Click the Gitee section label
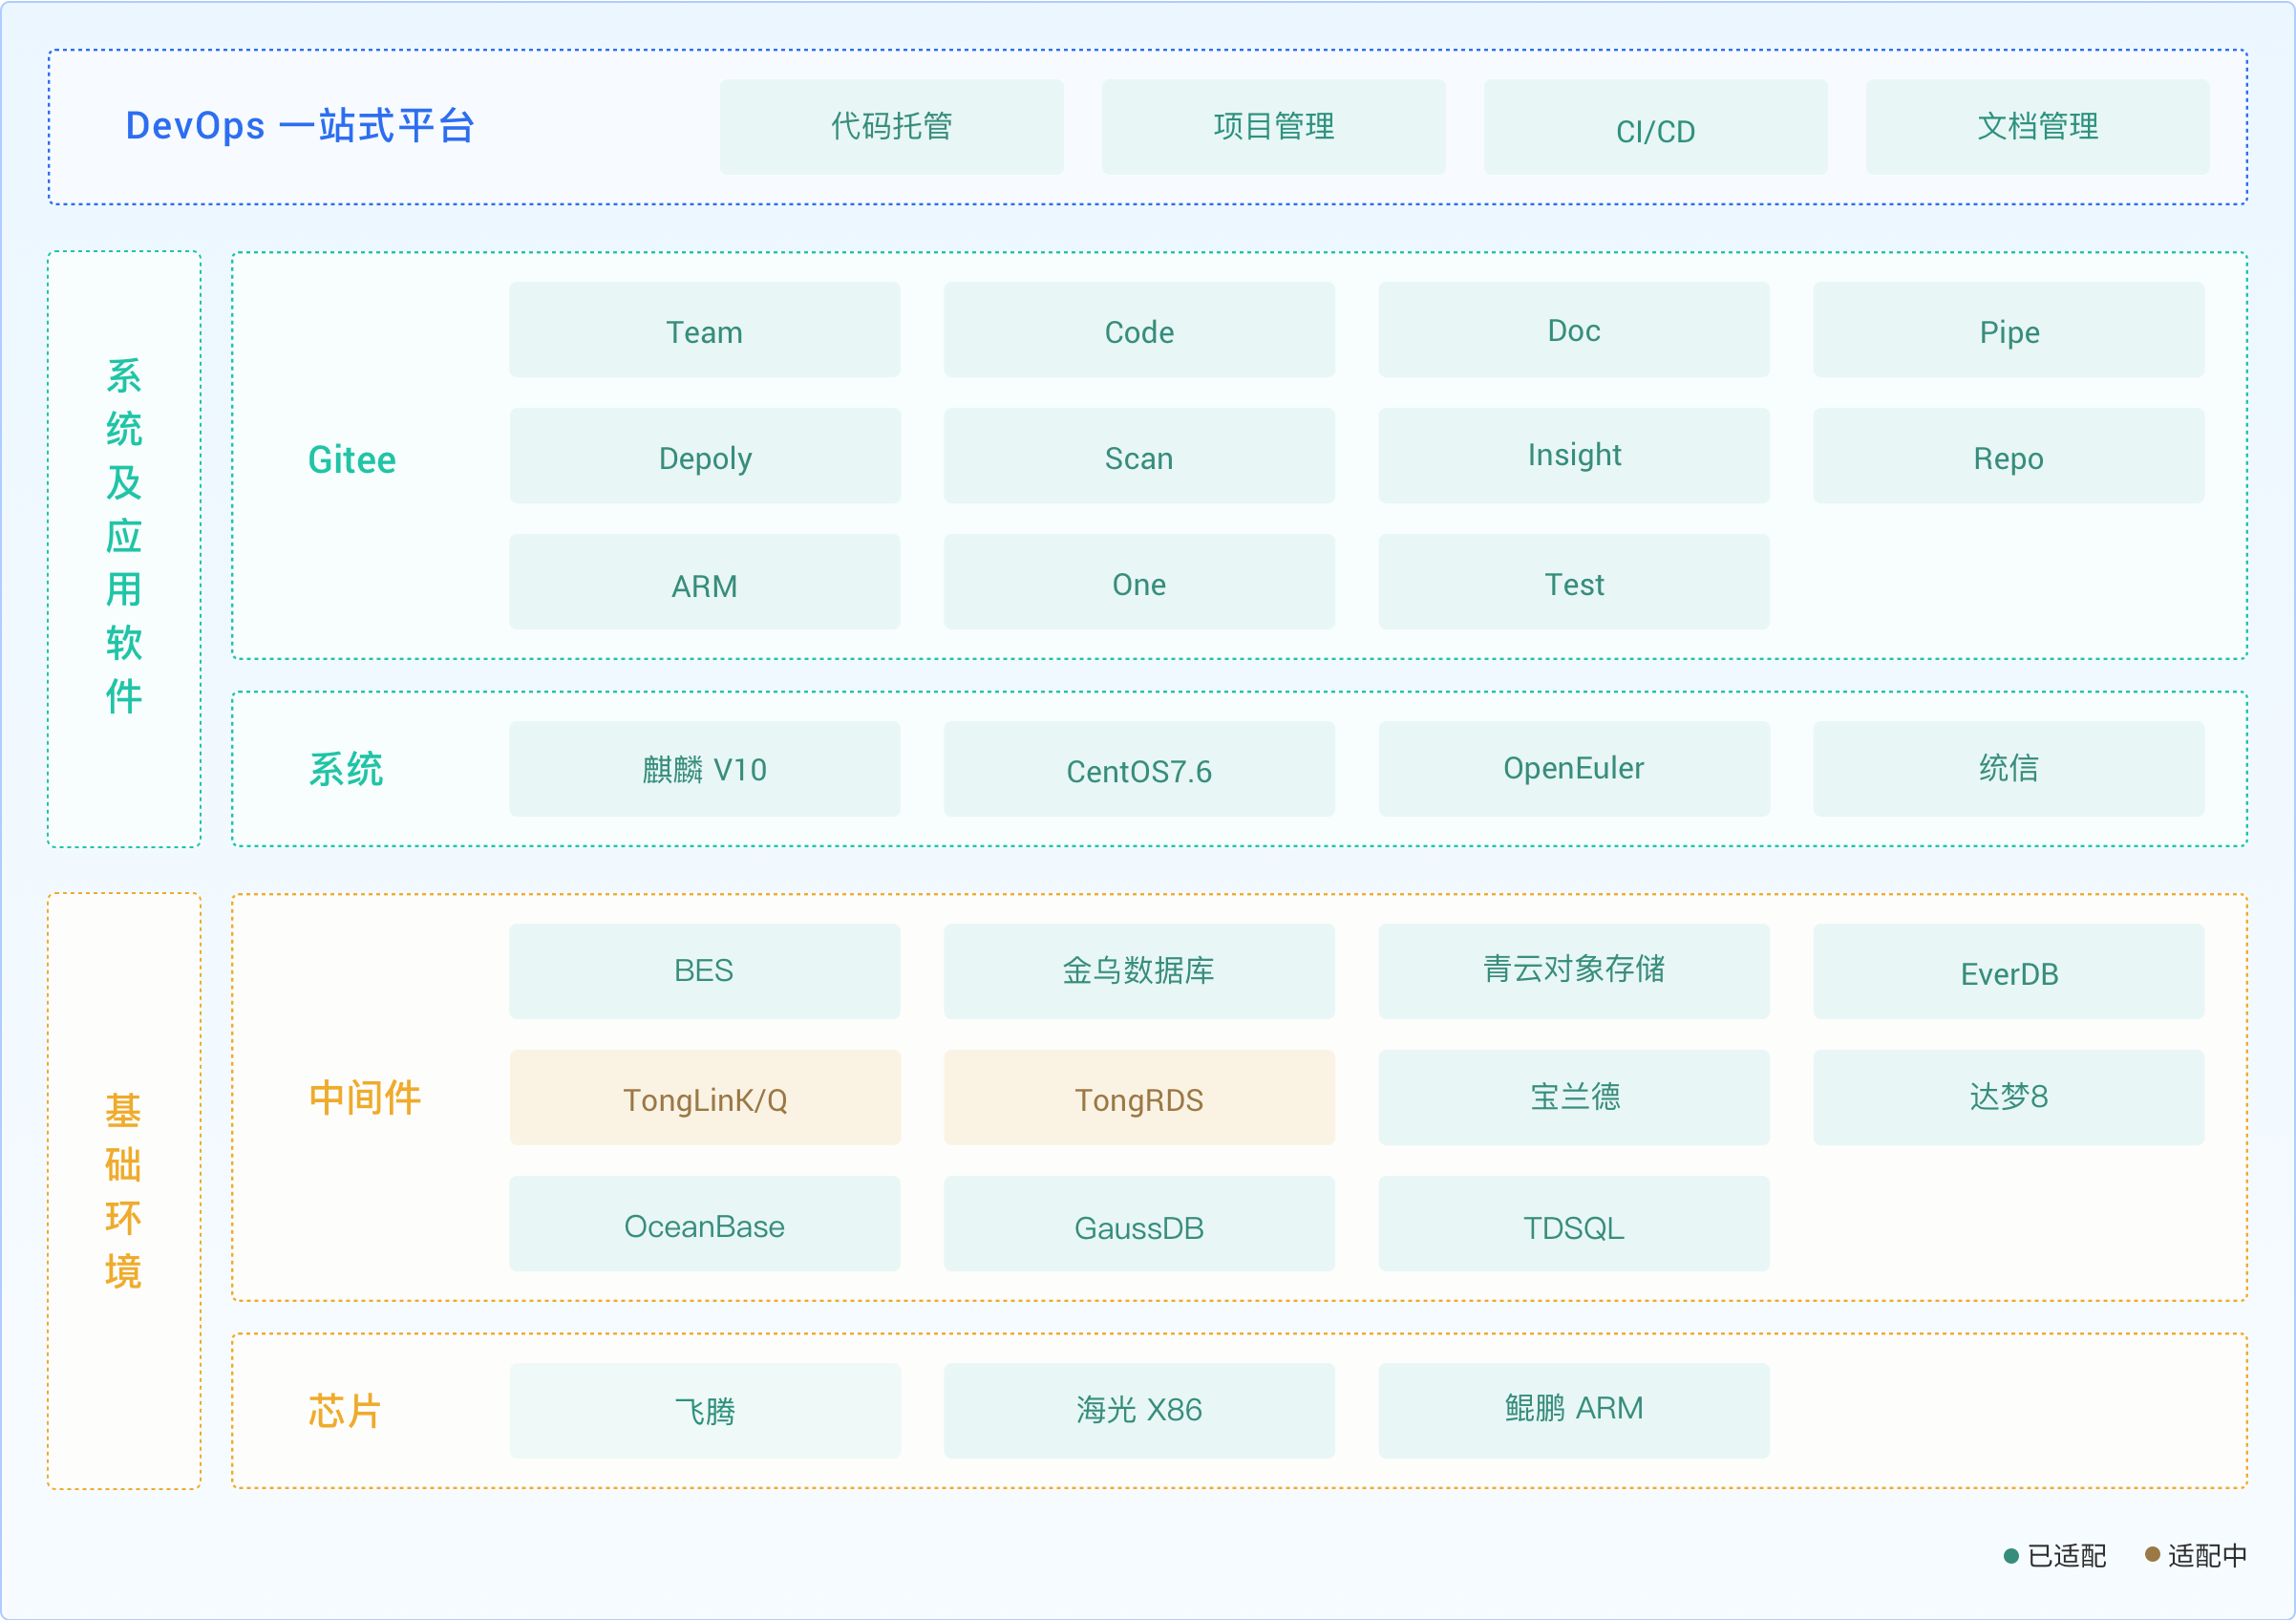This screenshot has height=1620, width=2296. point(352,460)
